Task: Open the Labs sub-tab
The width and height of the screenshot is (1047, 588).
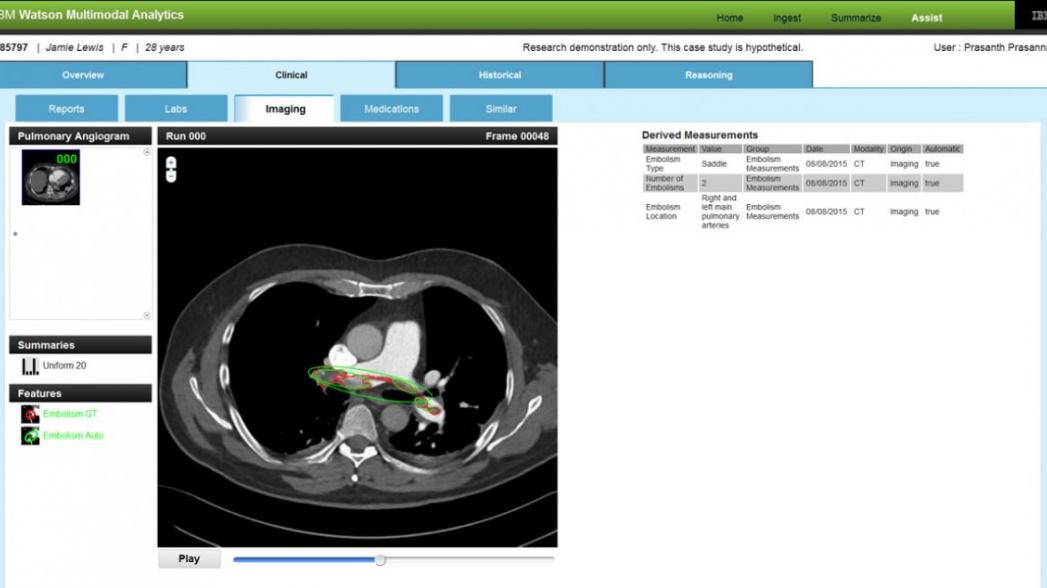Action: tap(175, 109)
